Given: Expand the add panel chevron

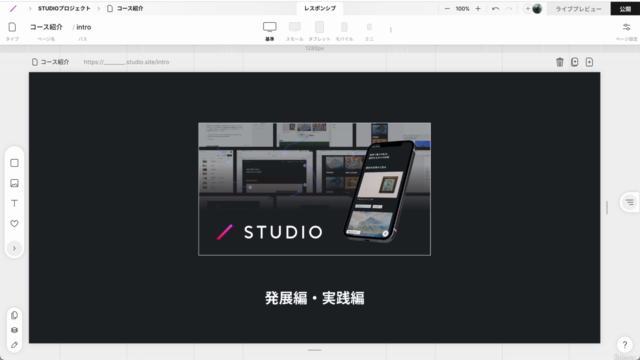Looking at the screenshot, I should point(14,248).
